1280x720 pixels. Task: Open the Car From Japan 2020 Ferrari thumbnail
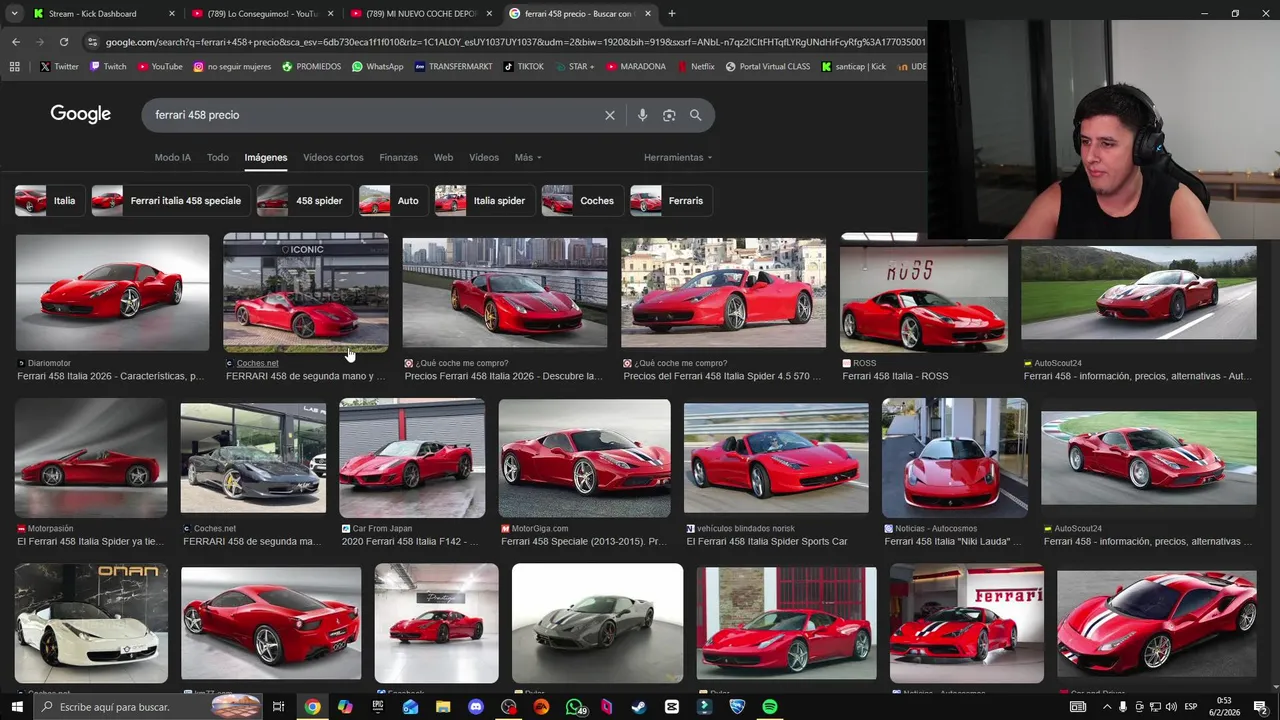click(x=412, y=458)
